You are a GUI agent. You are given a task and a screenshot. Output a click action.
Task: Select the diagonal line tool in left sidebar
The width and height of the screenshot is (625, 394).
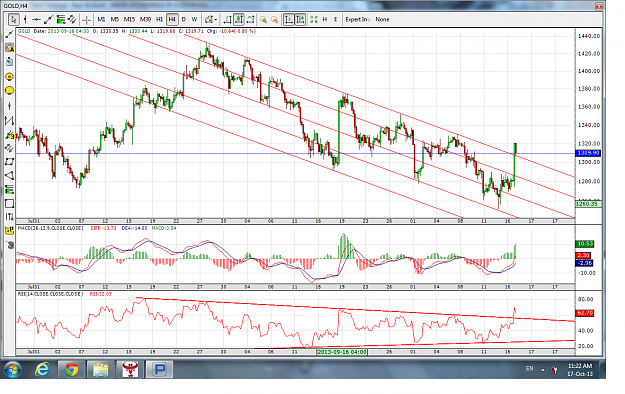coord(10,35)
